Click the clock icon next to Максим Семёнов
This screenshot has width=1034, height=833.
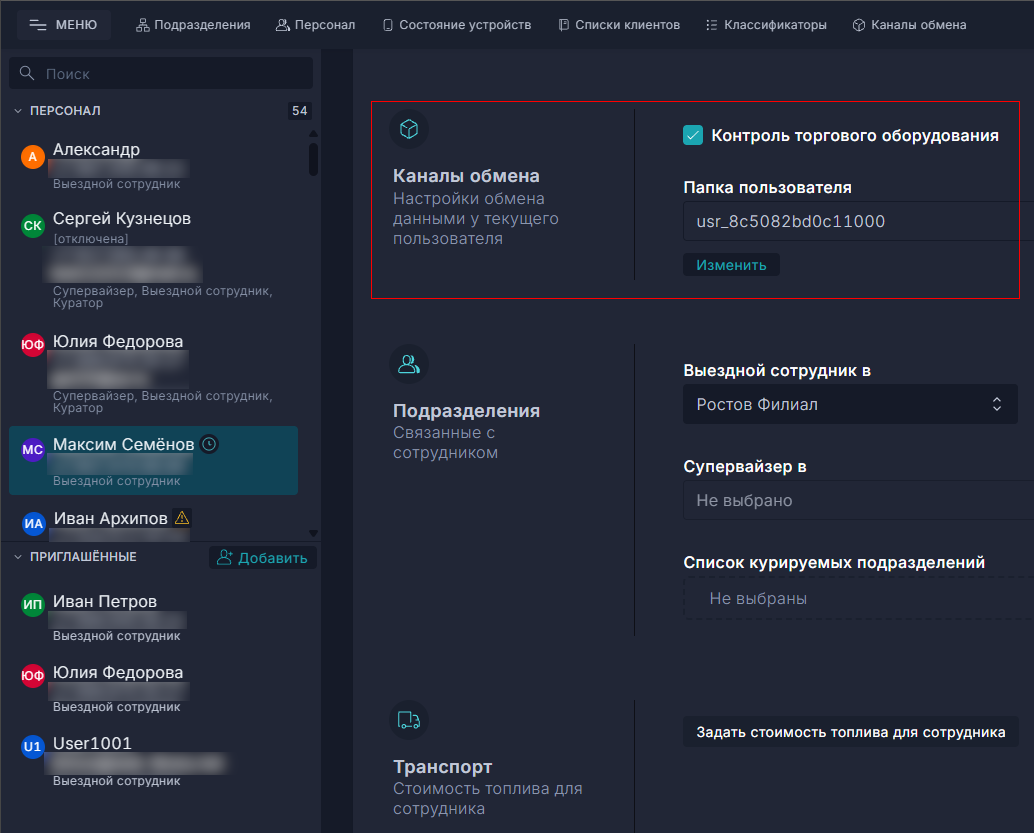click(209, 445)
